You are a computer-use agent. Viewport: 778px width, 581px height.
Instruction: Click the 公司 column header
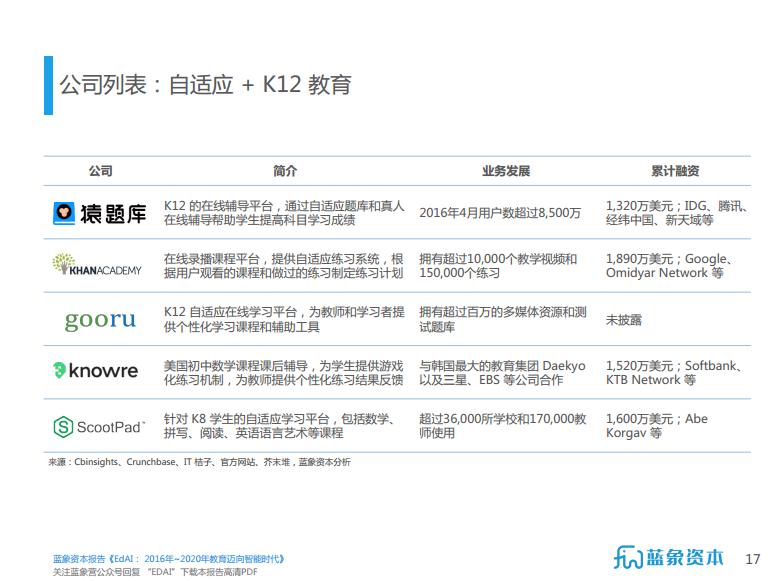[x=101, y=171]
